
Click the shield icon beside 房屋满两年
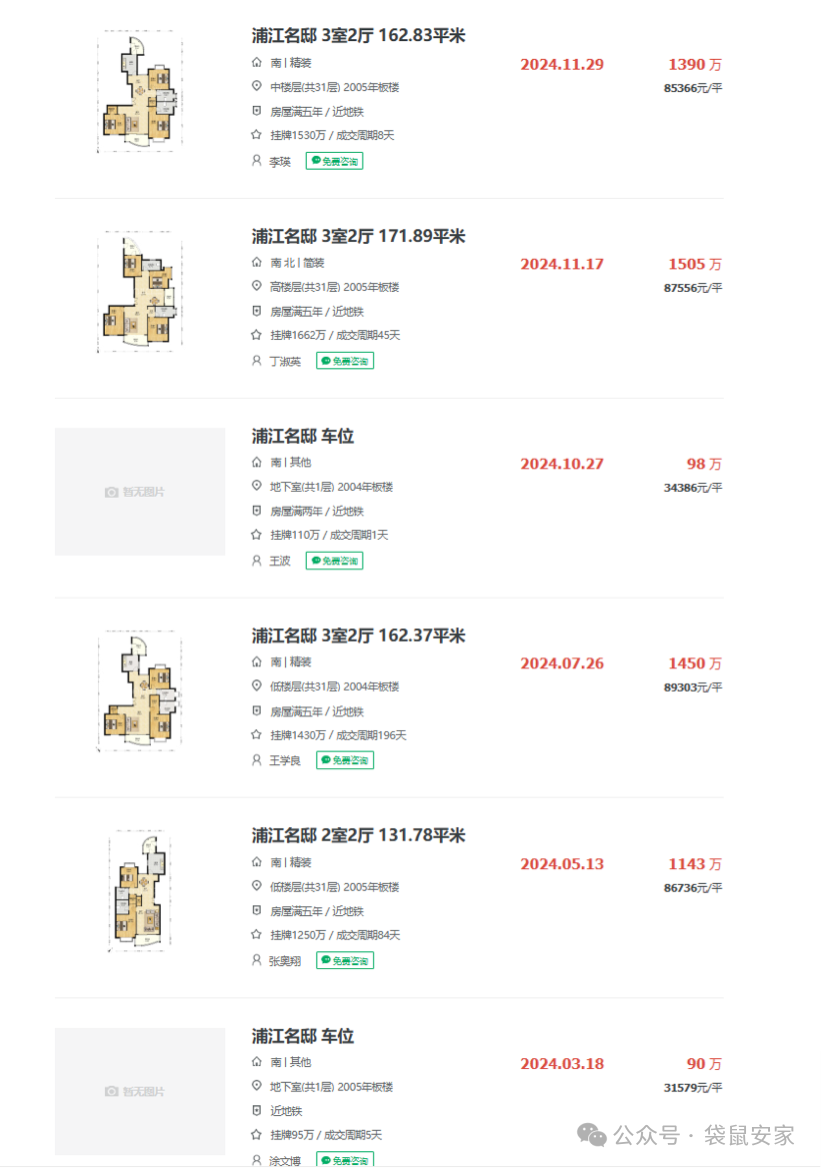tap(257, 511)
